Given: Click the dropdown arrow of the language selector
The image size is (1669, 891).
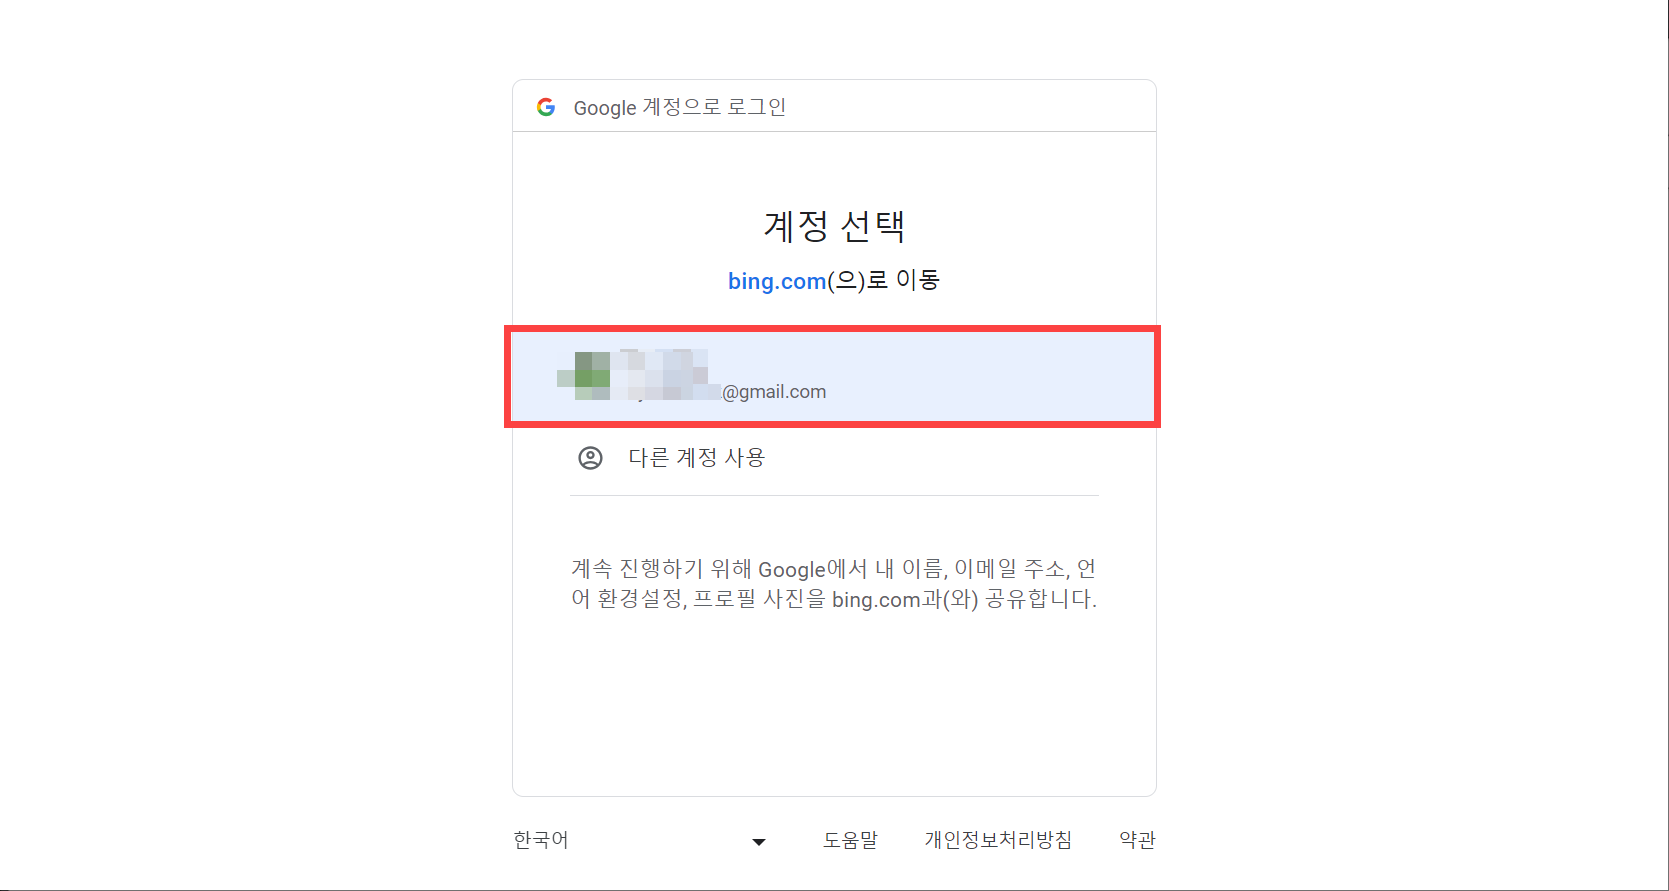Looking at the screenshot, I should point(759,841).
